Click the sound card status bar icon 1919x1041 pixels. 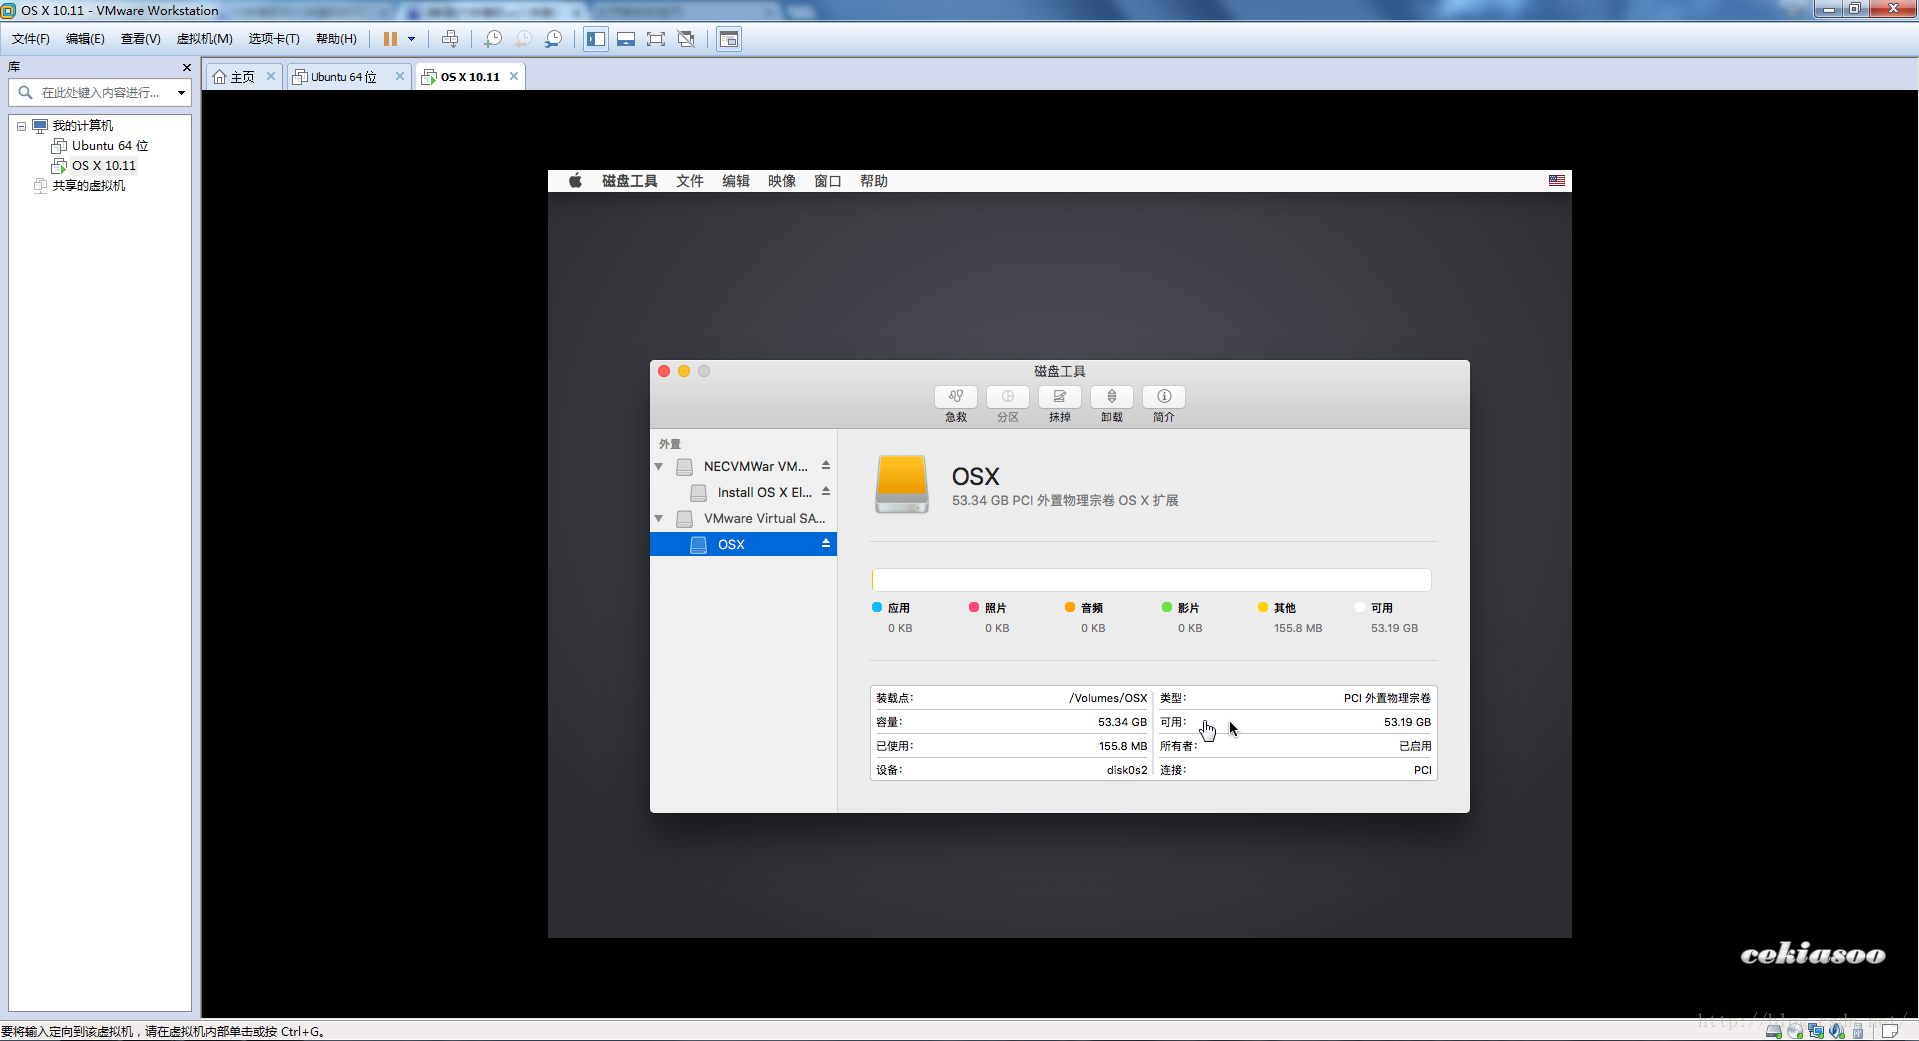click(1837, 1031)
